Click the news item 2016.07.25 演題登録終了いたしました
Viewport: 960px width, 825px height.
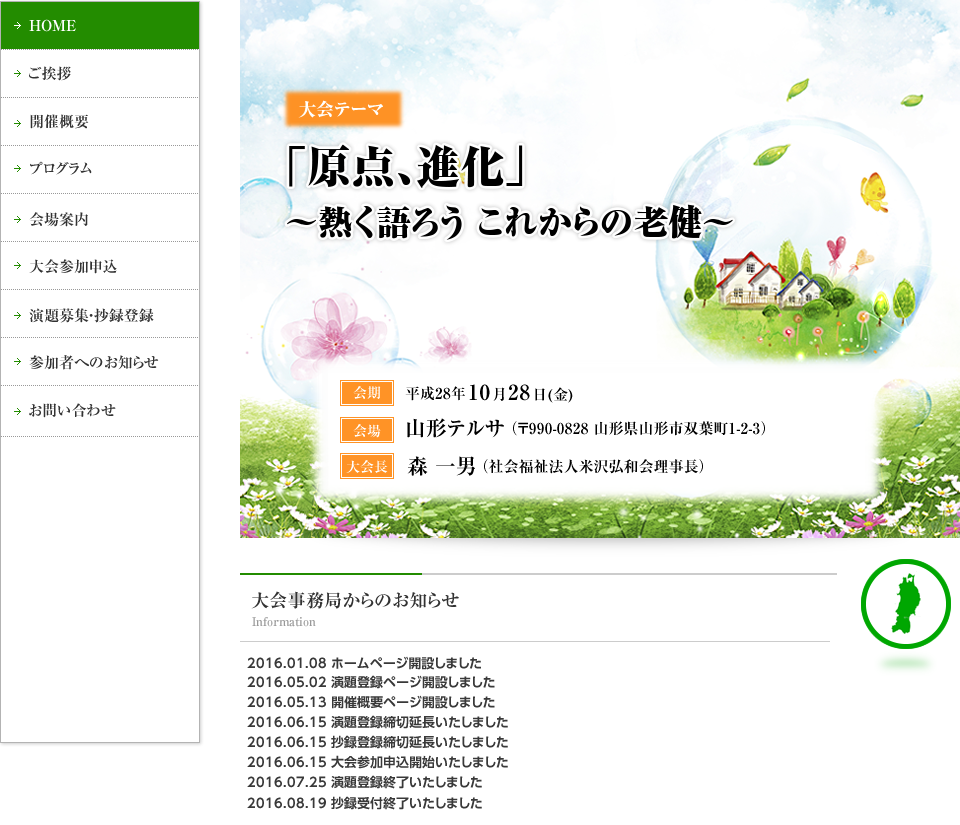tap(365, 782)
